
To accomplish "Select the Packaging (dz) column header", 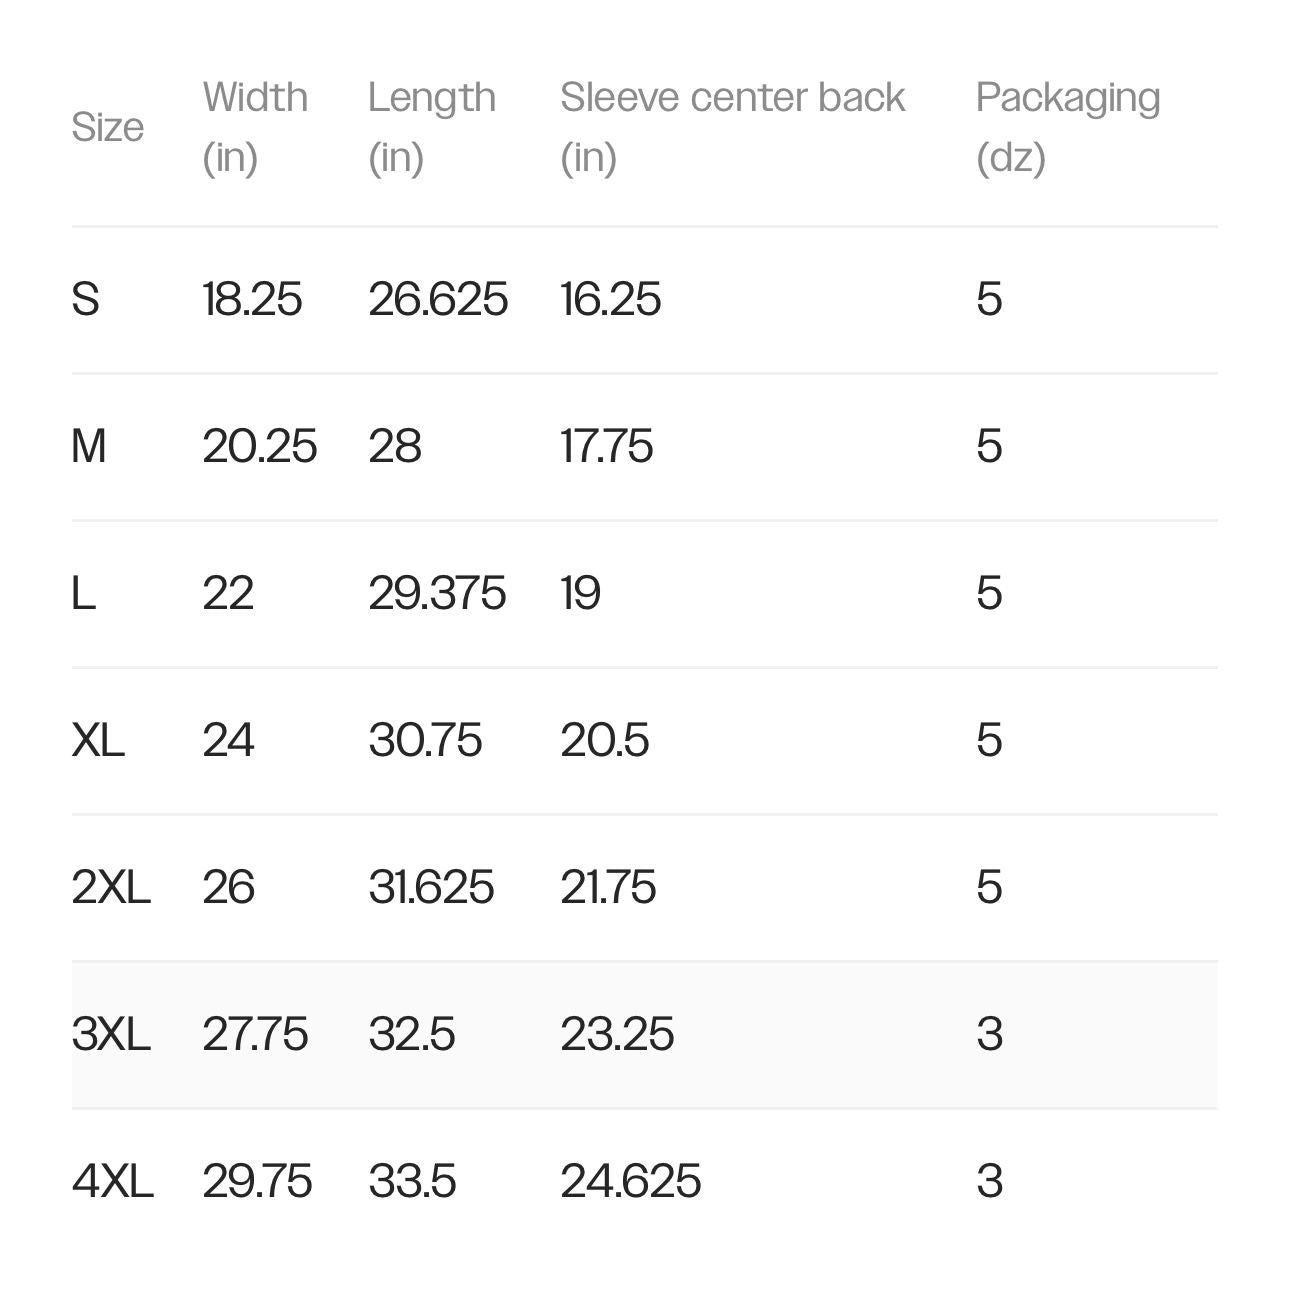I will pos(1067,127).
